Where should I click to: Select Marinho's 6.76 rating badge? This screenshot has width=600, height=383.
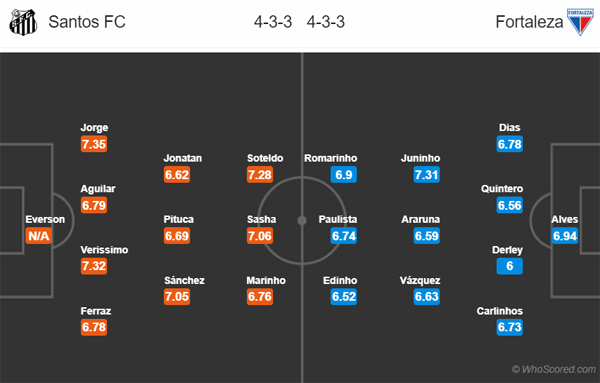tap(260, 297)
